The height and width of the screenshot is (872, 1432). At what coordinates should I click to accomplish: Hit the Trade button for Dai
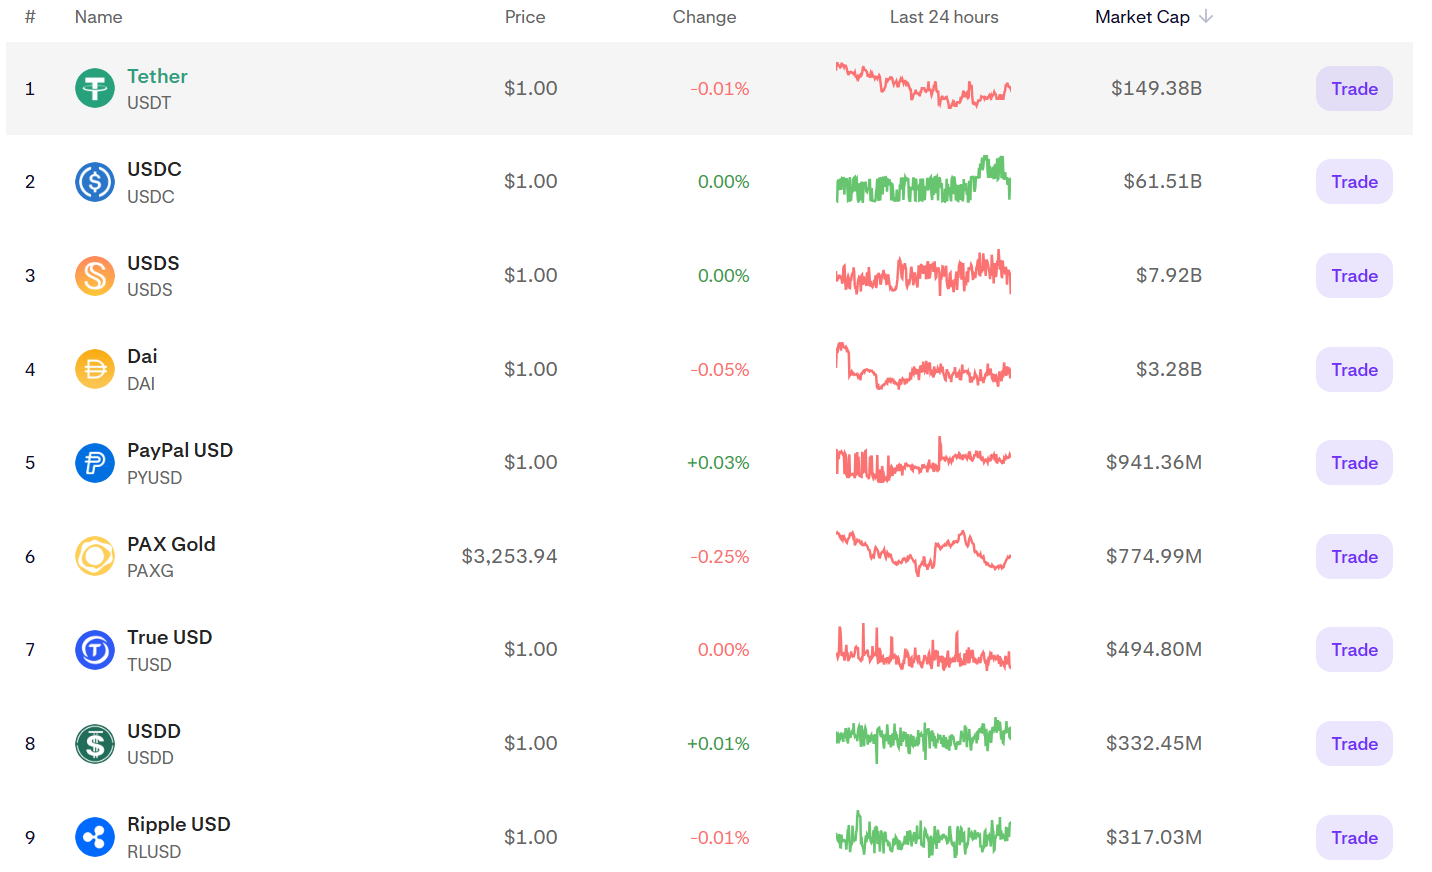[1354, 369]
